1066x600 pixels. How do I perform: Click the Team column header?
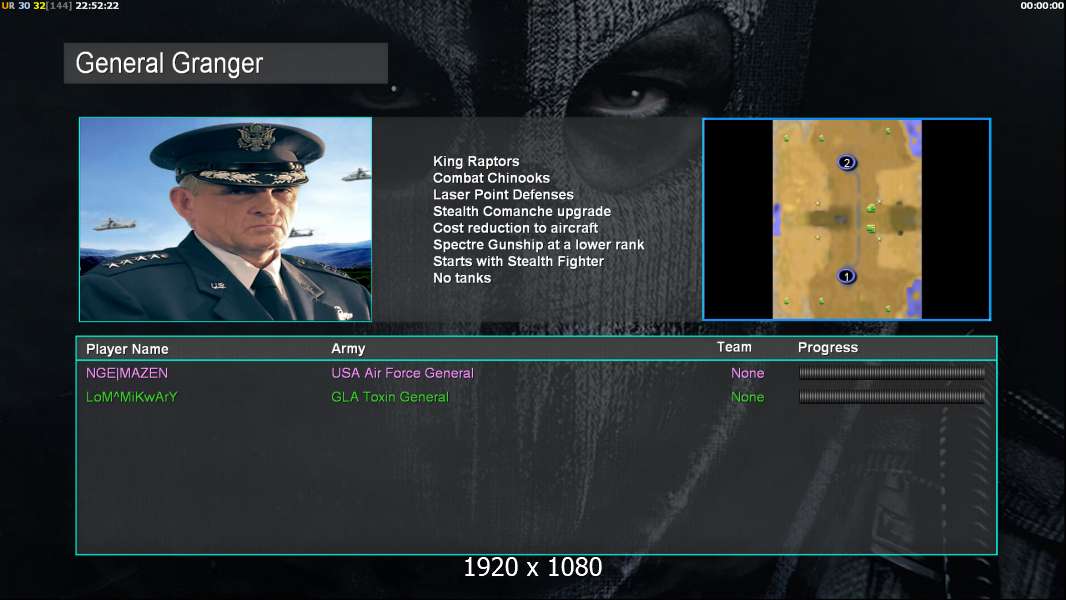click(734, 347)
